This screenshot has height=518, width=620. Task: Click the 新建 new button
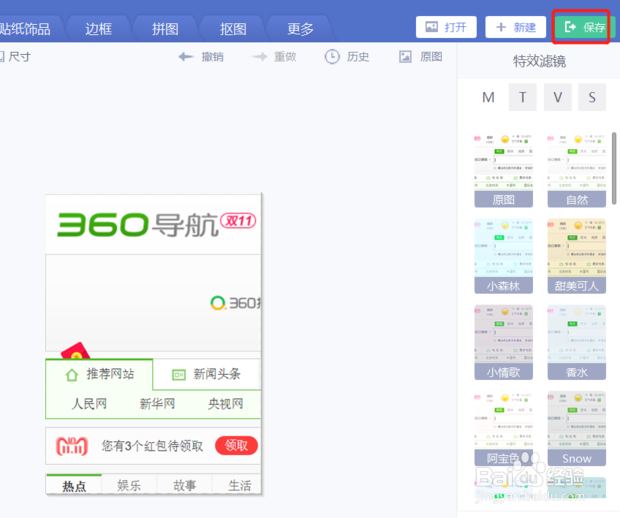tap(516, 27)
